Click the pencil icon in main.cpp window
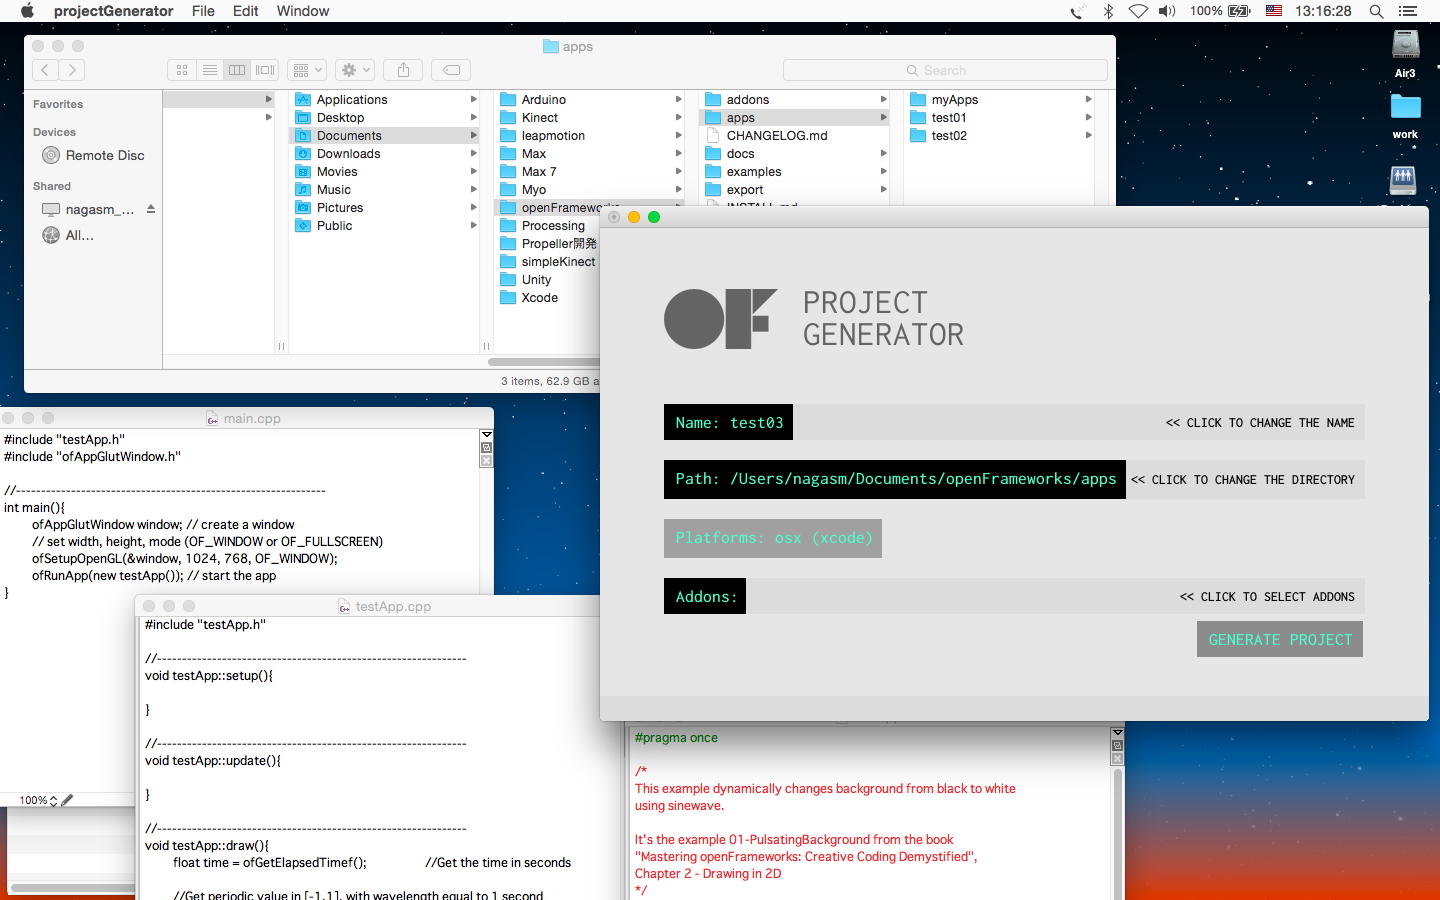 click(67, 800)
